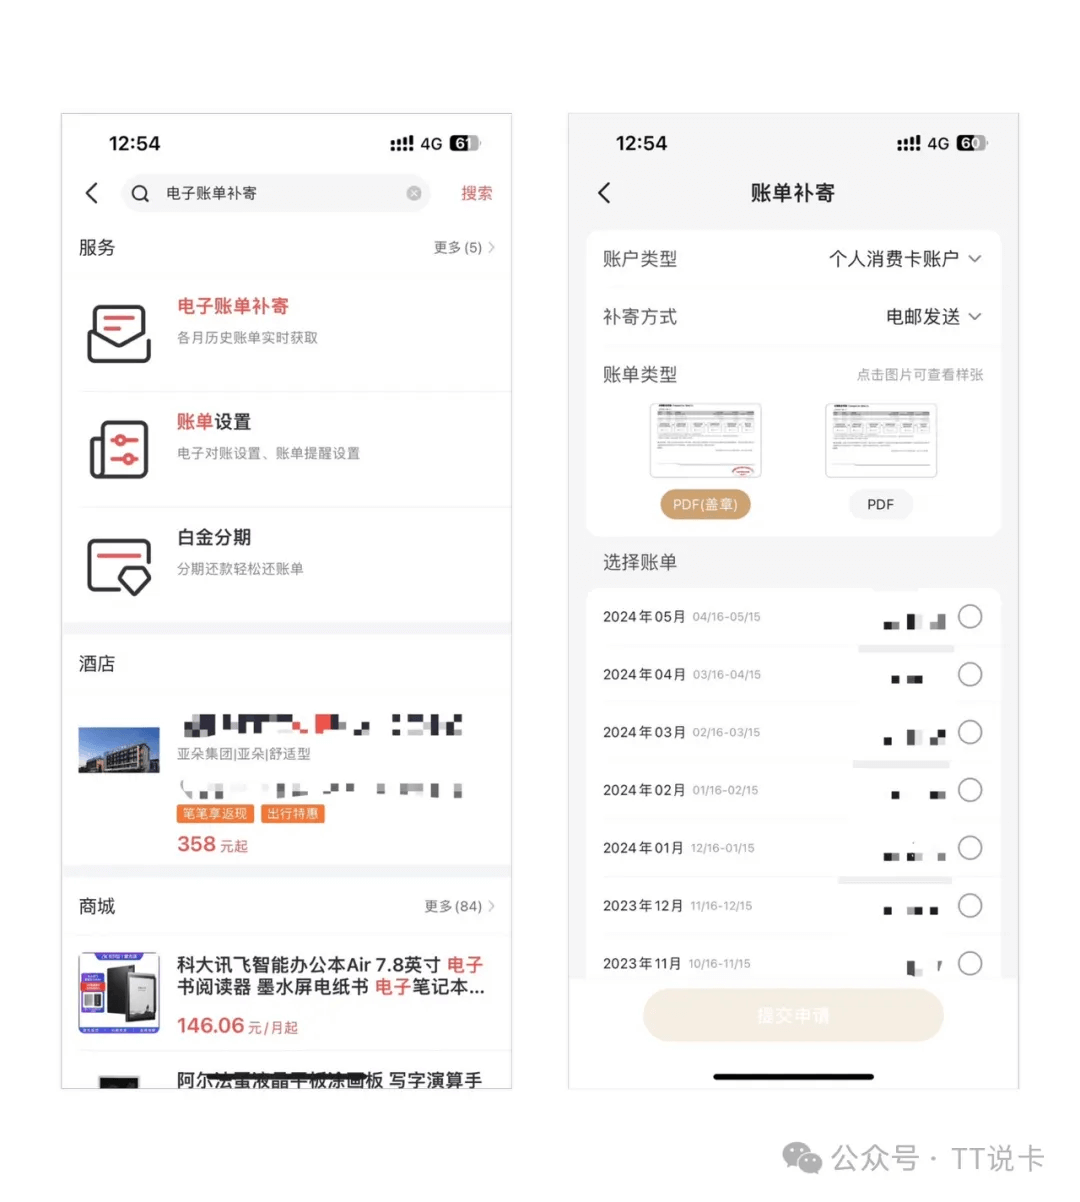The width and height of the screenshot is (1080, 1202).
Task: Expand 更多(84) in 商城 section
Action: (459, 906)
